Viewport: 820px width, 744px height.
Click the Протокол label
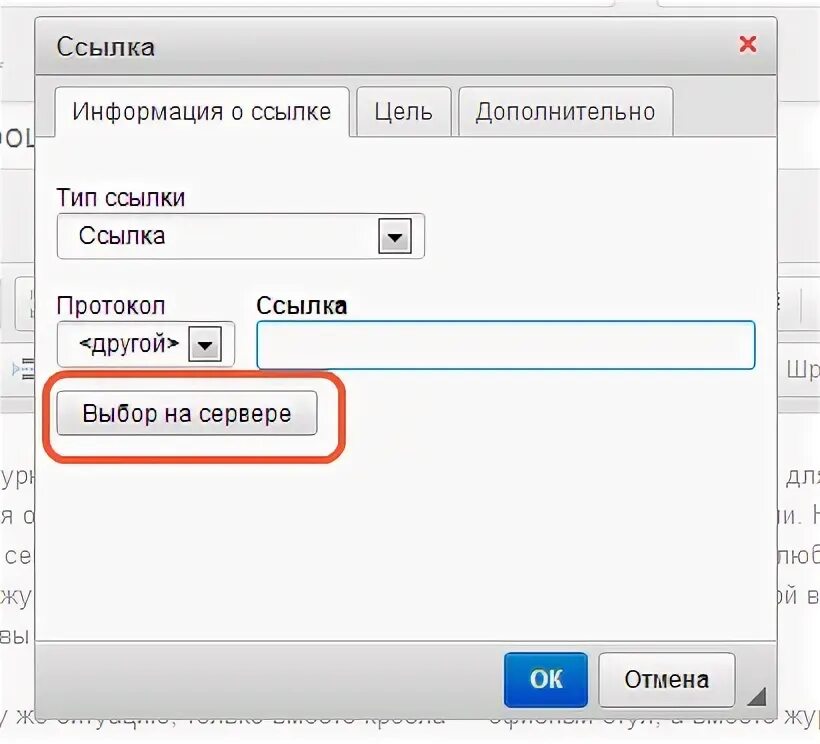[111, 305]
